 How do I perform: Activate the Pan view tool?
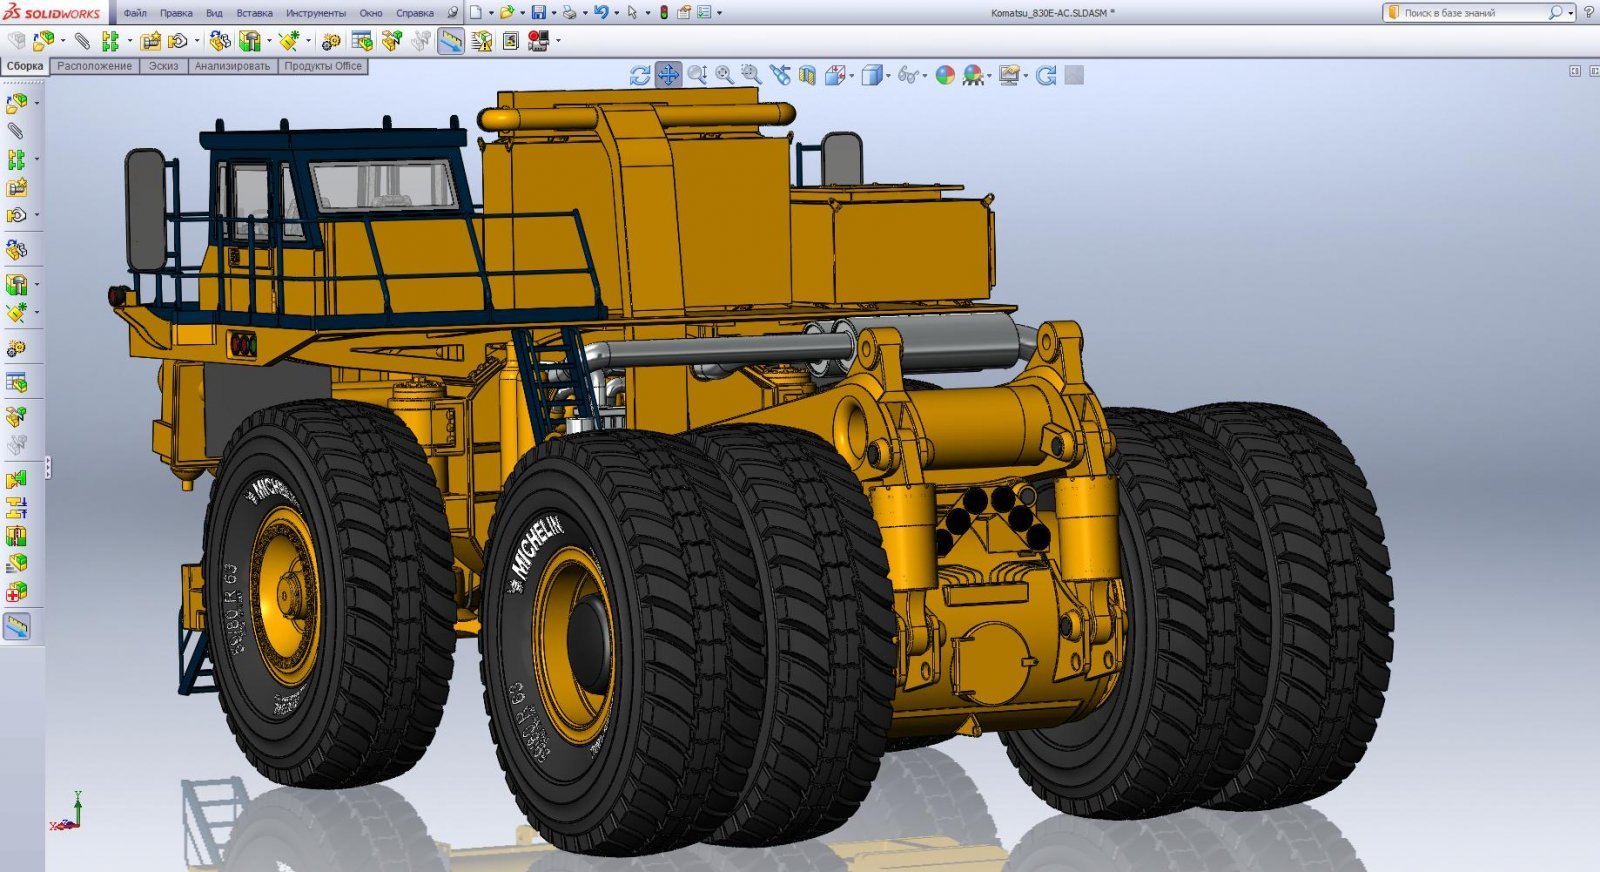668,75
